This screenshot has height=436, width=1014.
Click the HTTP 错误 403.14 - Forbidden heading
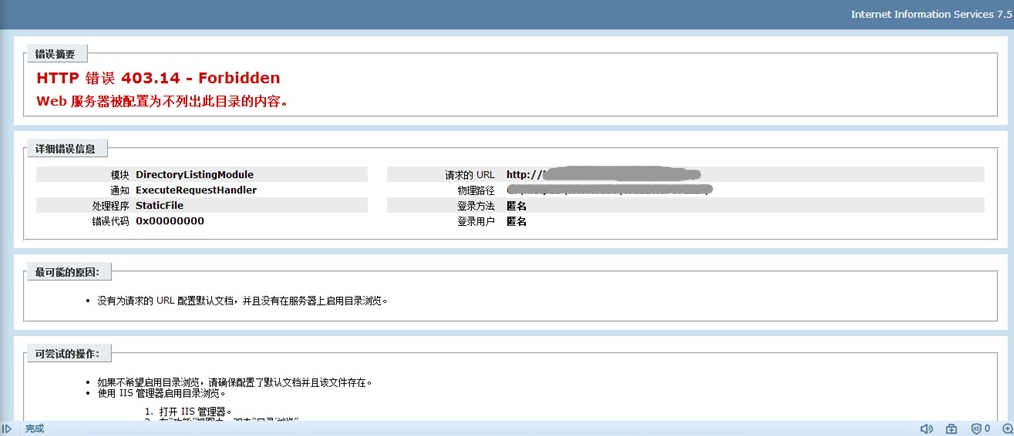pyautogui.click(x=158, y=78)
